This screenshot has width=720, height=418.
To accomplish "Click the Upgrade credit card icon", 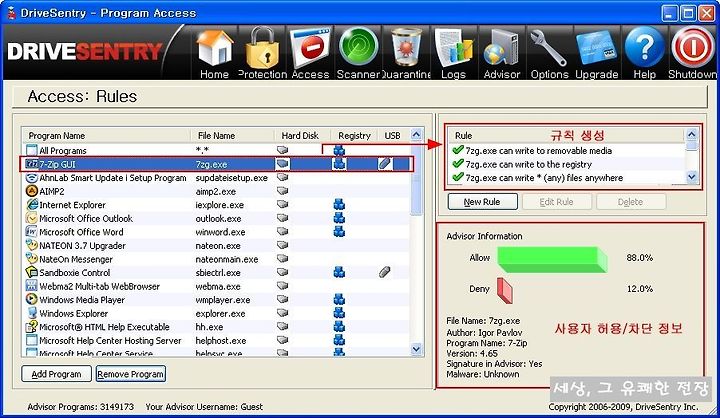I will click(x=596, y=53).
